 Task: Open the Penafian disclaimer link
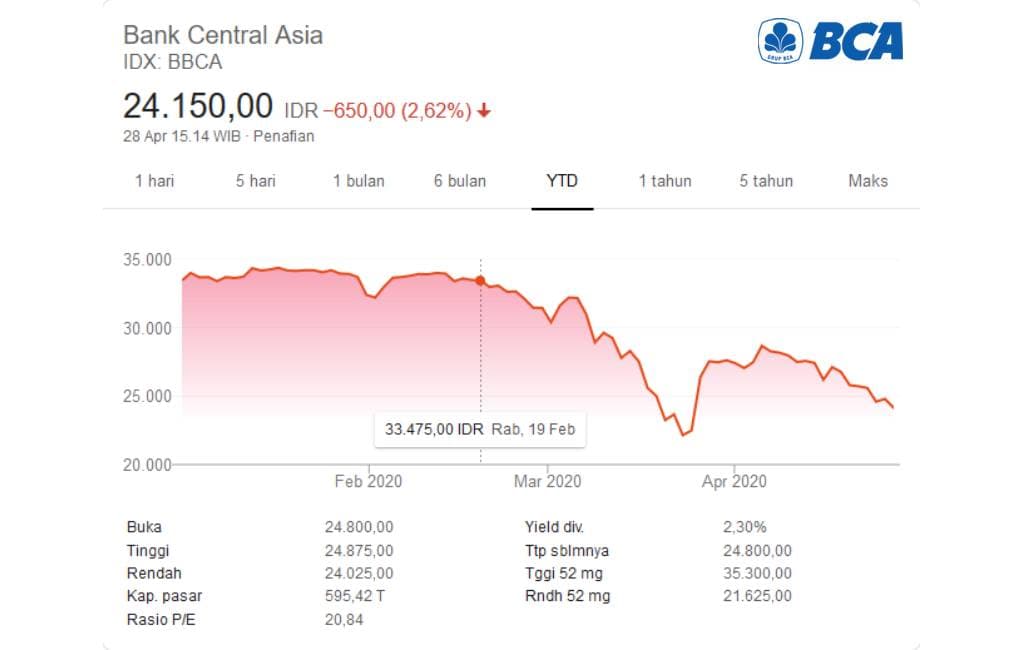[x=286, y=136]
